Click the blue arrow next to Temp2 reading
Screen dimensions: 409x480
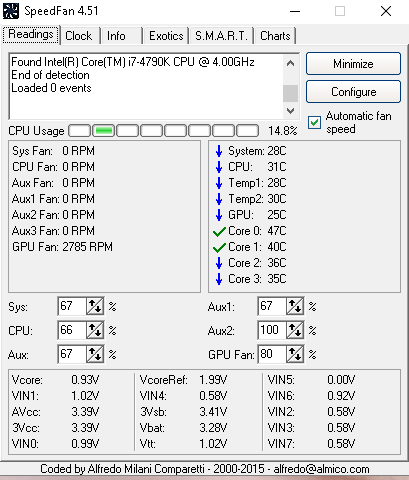pos(219,199)
